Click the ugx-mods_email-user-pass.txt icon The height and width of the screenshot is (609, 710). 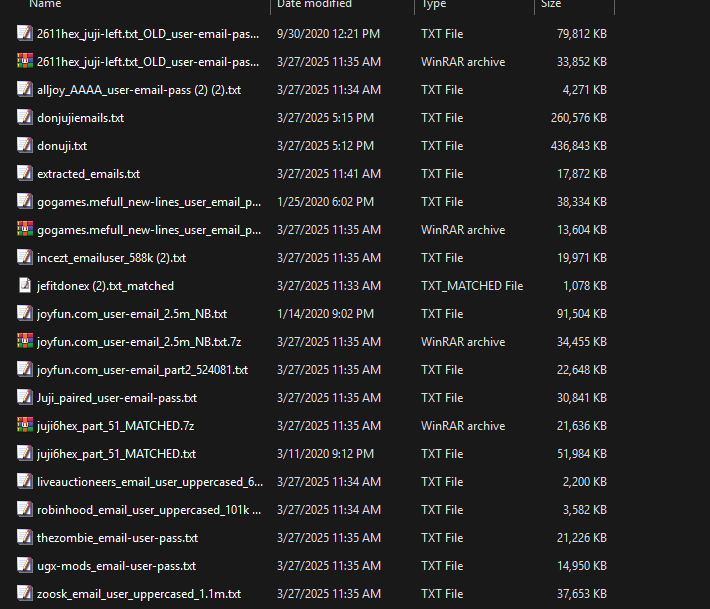coord(24,566)
